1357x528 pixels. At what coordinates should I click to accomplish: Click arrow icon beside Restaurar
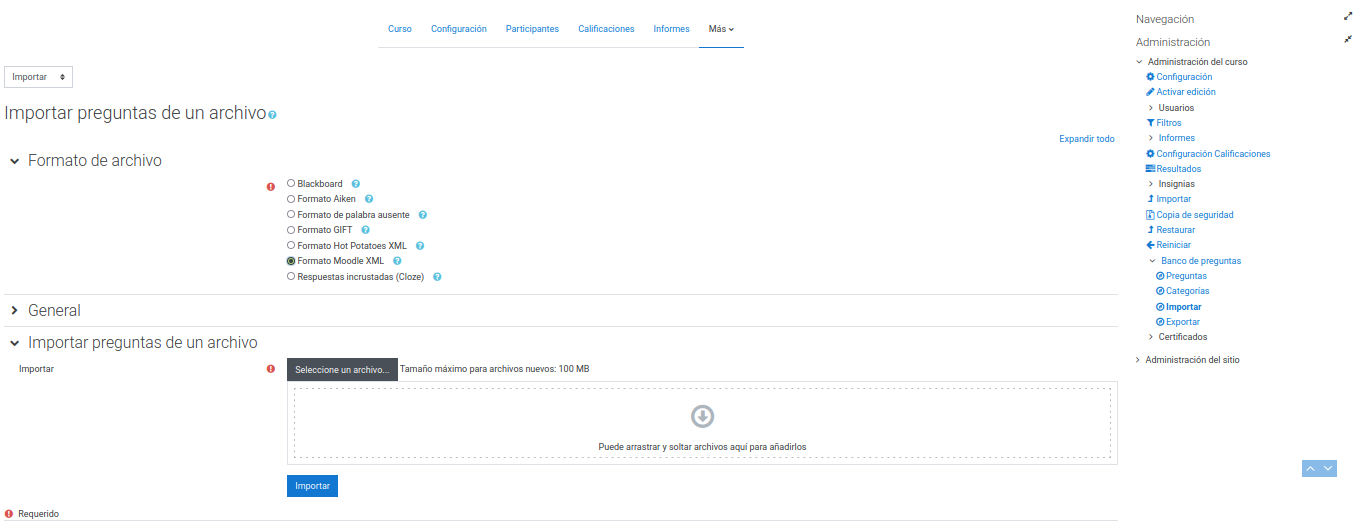click(1150, 230)
